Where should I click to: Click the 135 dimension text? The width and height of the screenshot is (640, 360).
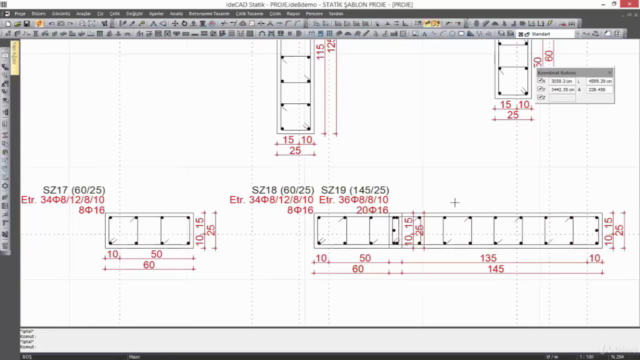488,258
